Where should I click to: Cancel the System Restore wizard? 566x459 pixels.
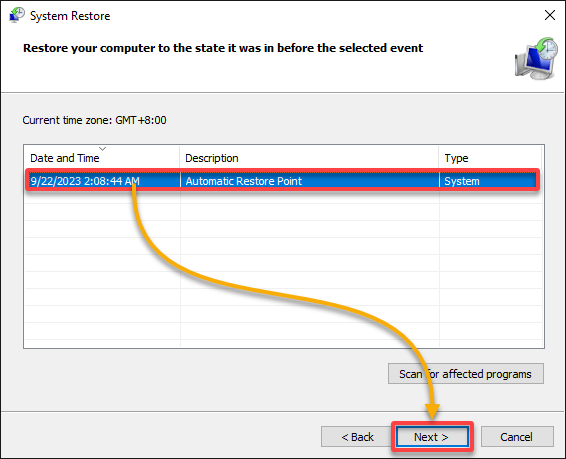click(517, 437)
